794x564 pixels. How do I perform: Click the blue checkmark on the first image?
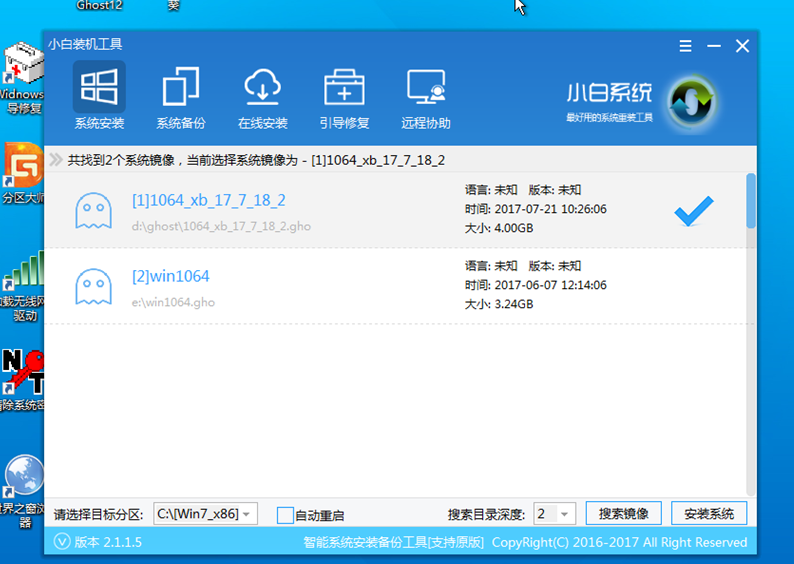694,210
